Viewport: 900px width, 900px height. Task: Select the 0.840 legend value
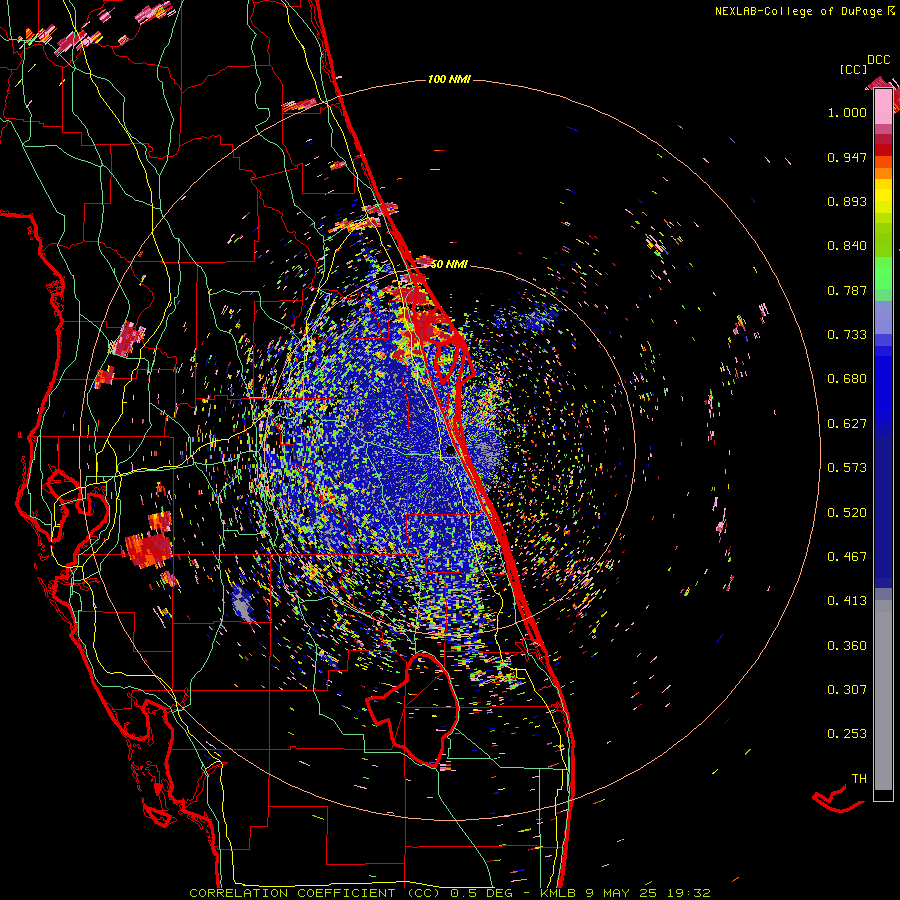[x=847, y=246]
